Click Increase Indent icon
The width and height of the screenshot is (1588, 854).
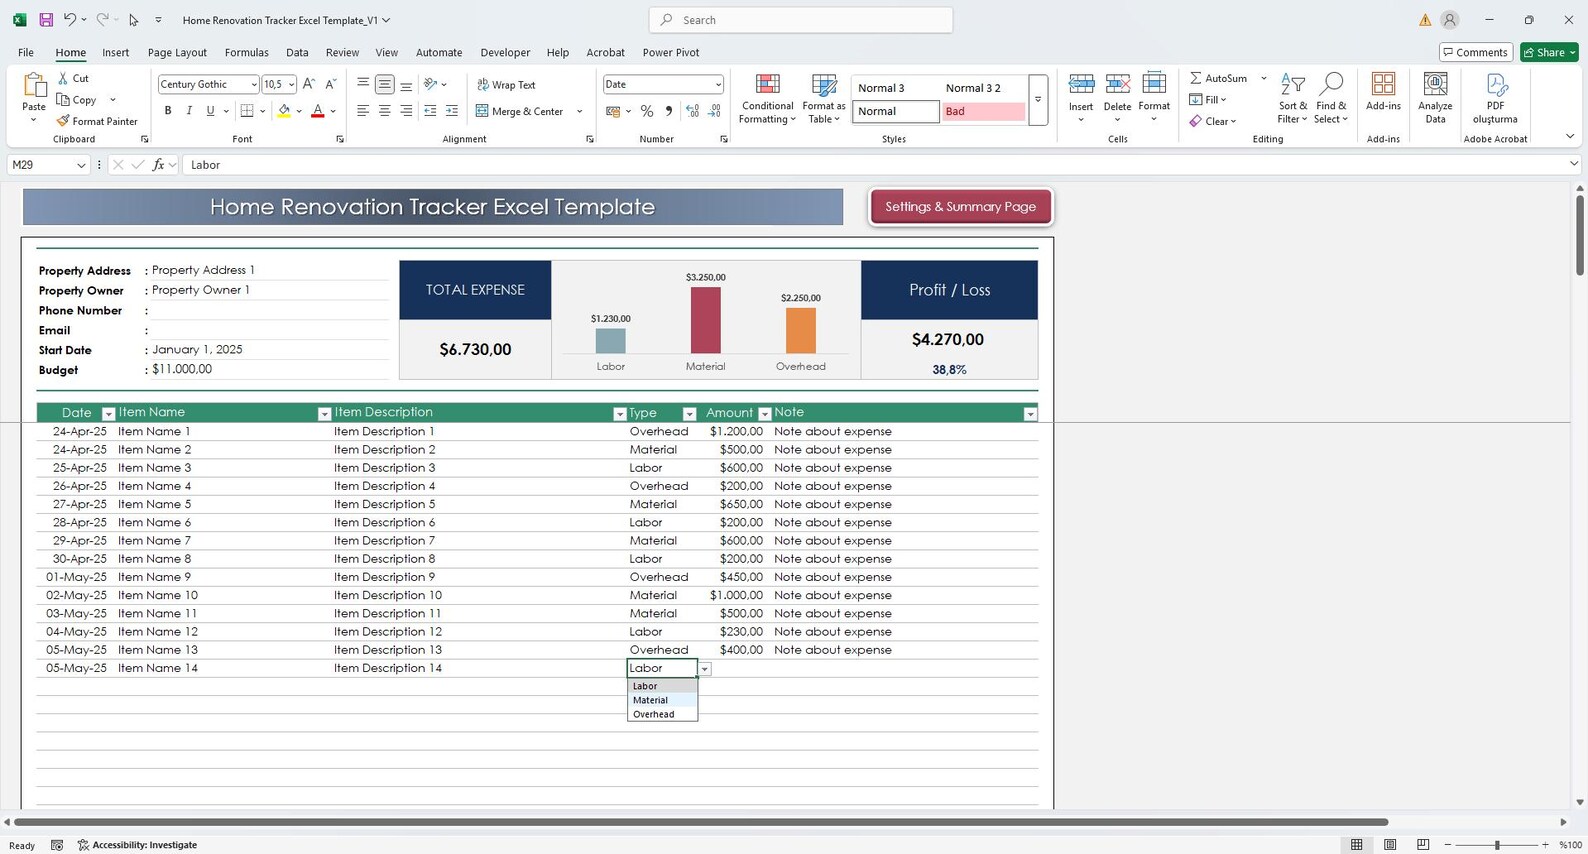tap(452, 111)
